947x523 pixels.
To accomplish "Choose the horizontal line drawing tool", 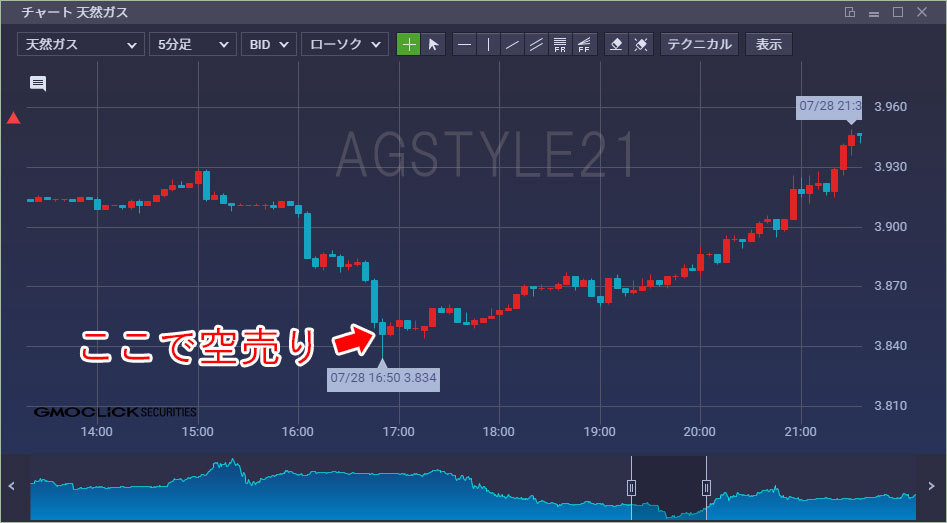I will click(x=464, y=44).
